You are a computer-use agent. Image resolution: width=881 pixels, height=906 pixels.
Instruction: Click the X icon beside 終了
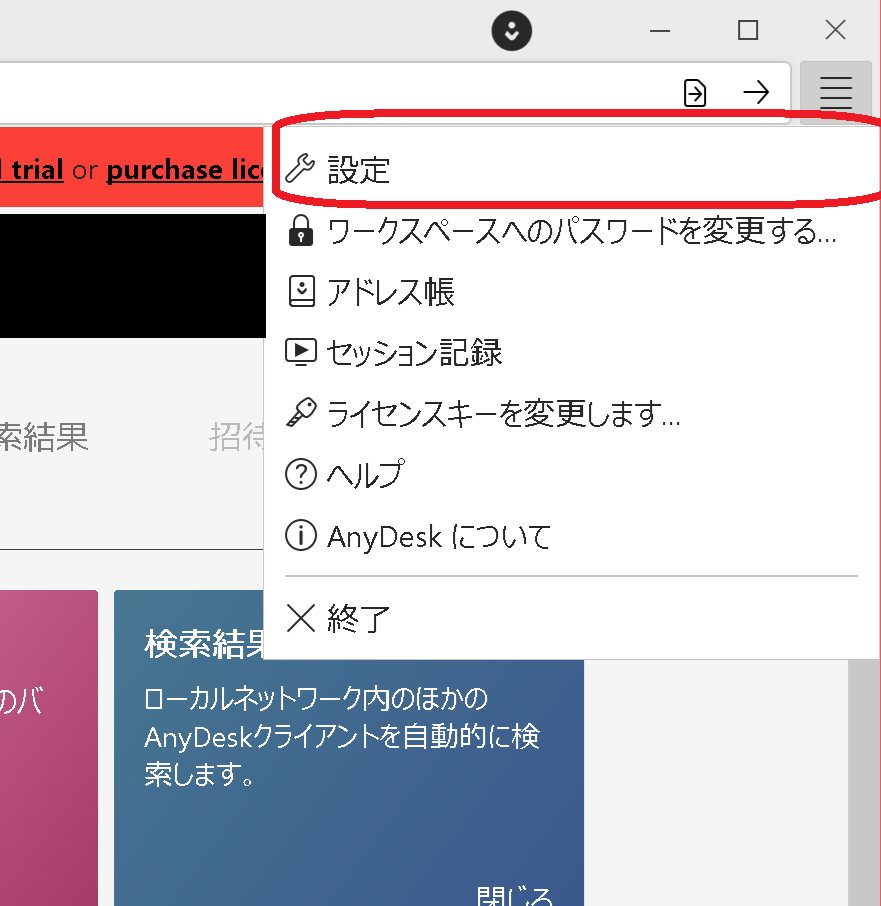[x=301, y=618]
